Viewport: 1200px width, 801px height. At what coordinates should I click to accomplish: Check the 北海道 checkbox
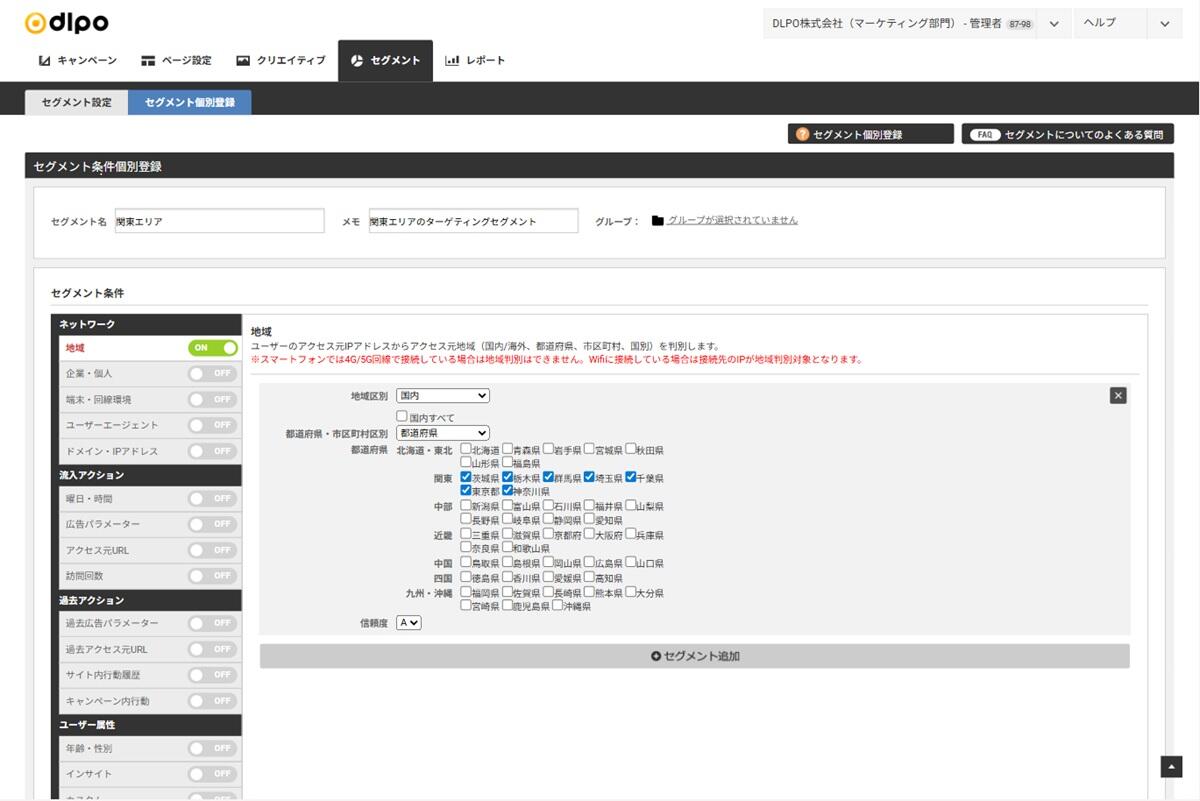(467, 450)
